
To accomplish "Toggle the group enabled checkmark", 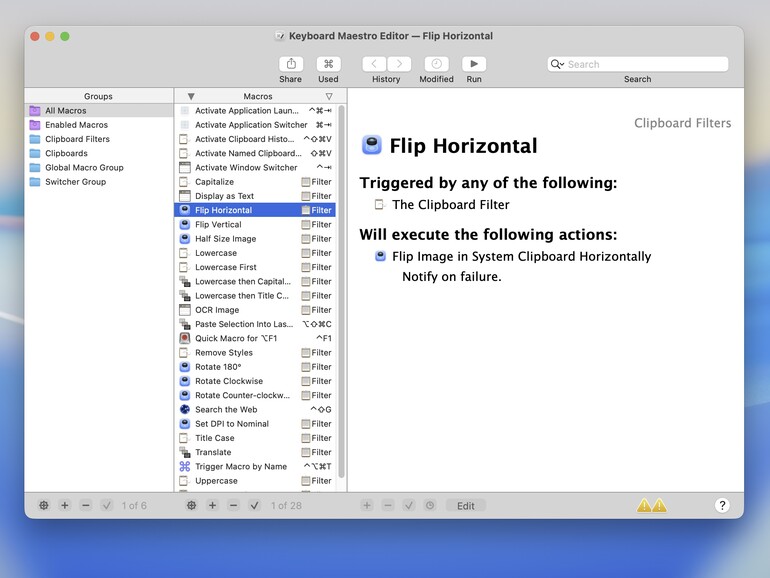I will coord(107,505).
